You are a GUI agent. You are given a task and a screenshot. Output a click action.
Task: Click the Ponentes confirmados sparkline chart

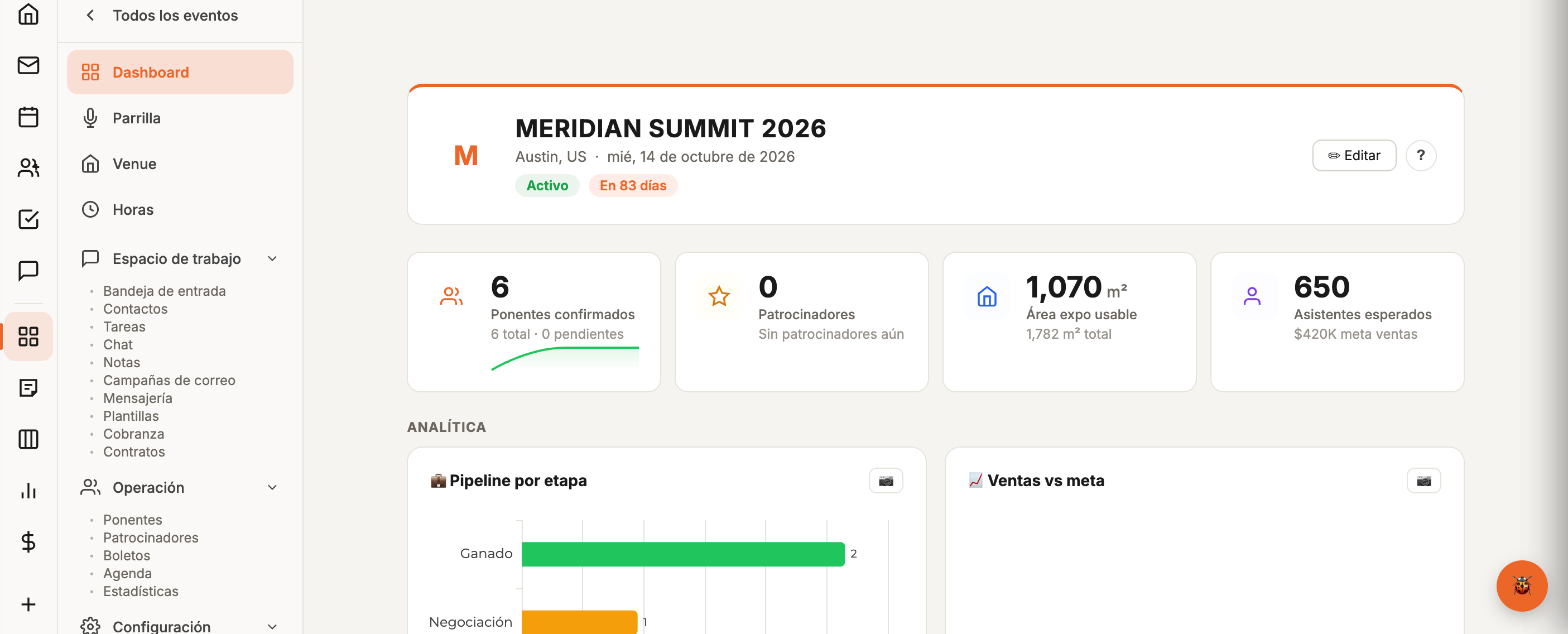coord(565,359)
